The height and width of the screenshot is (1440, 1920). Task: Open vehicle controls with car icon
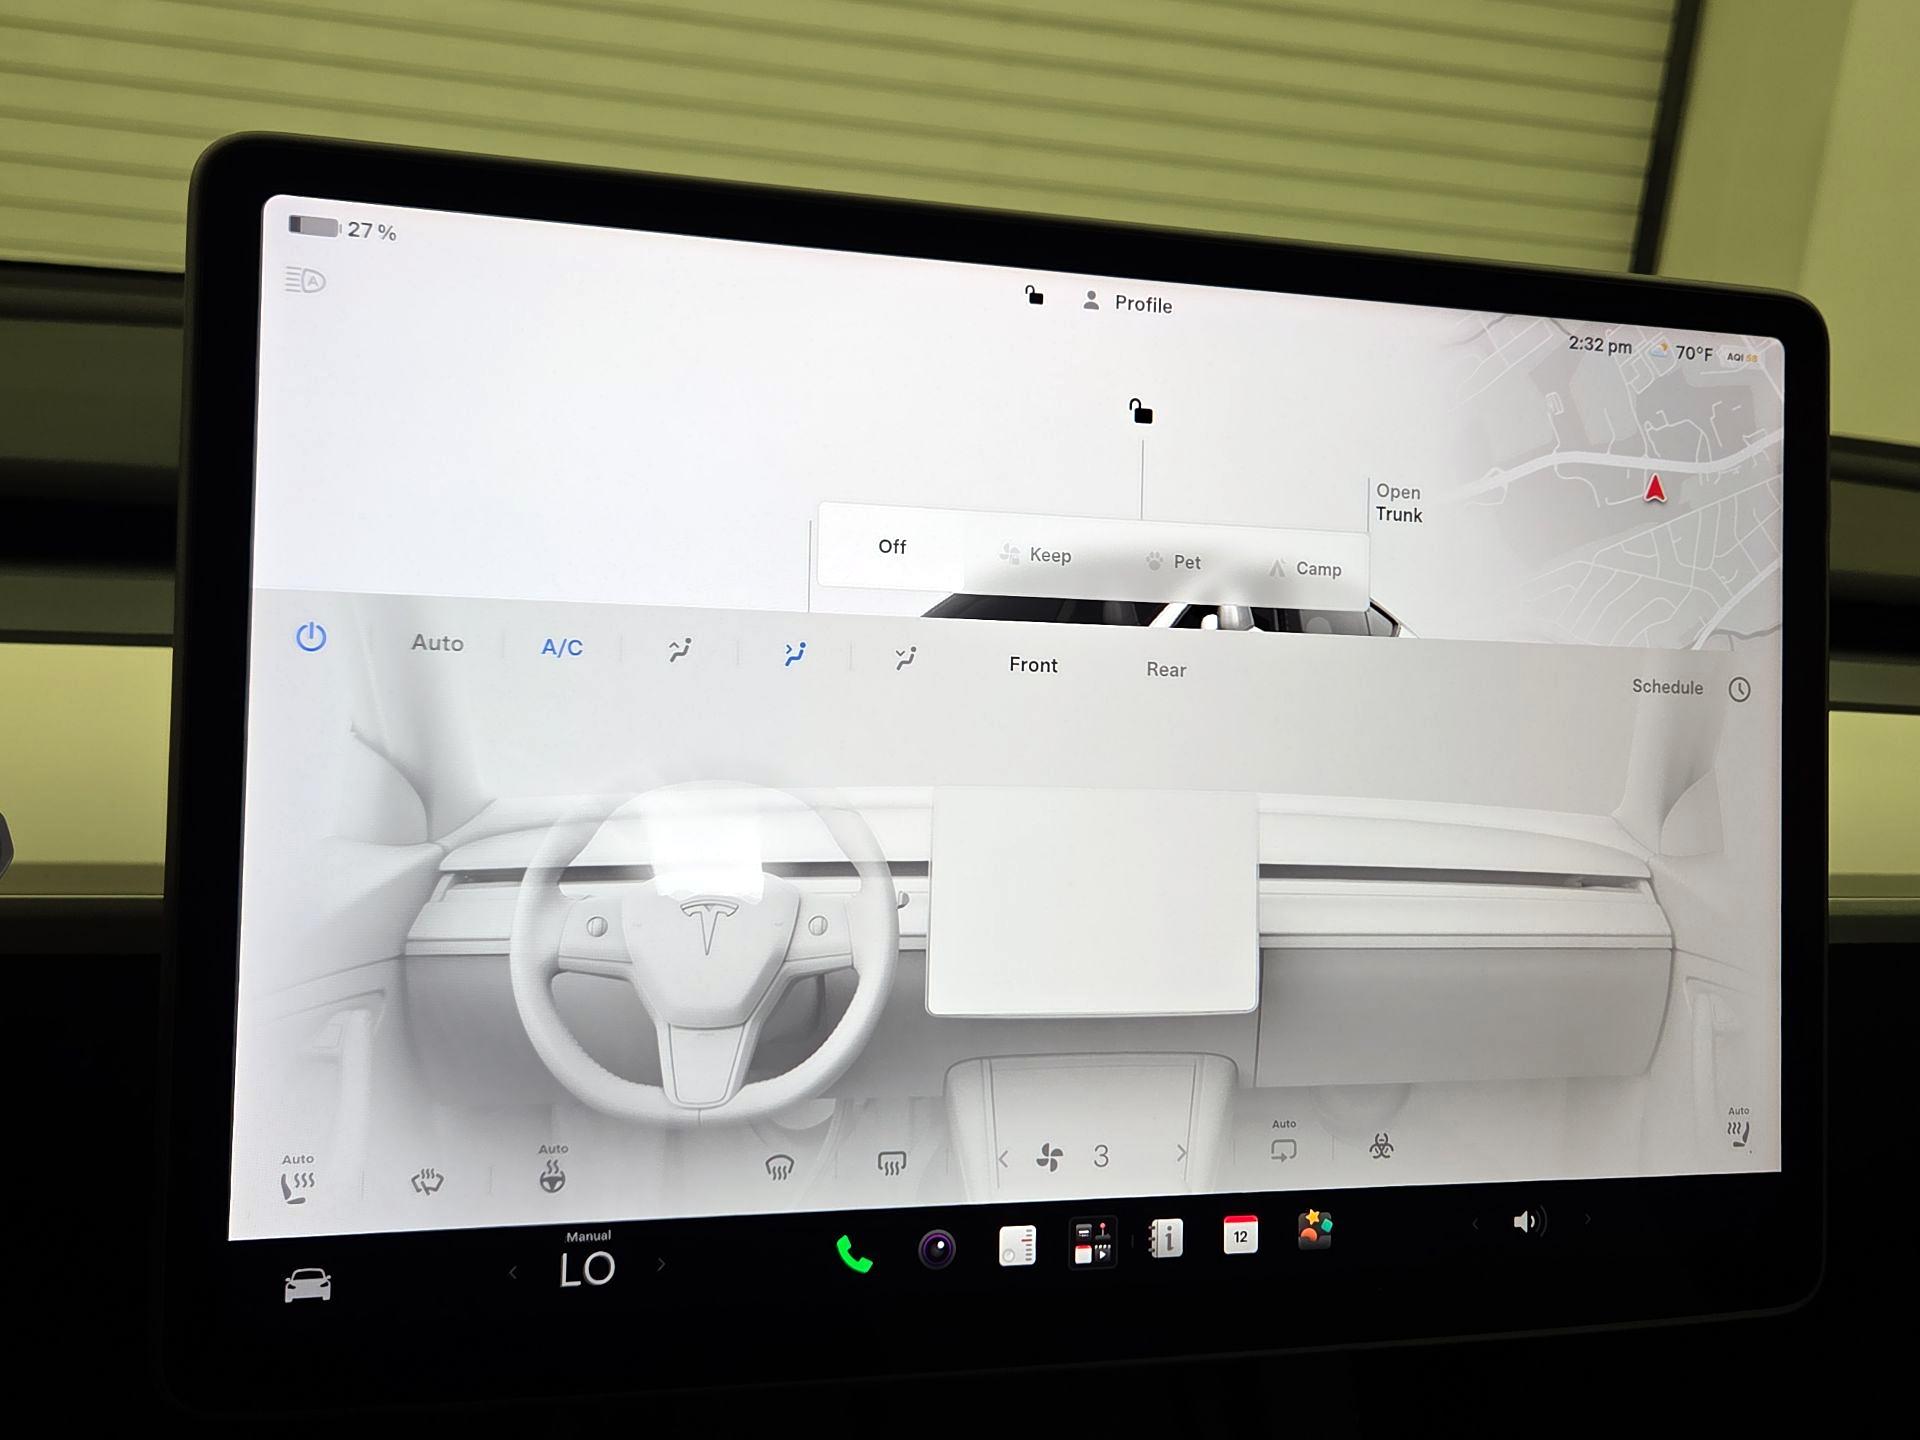(307, 1285)
